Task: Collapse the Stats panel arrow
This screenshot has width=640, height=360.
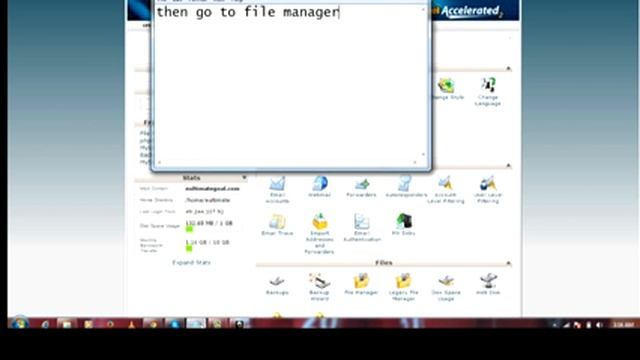Action: pos(244,178)
